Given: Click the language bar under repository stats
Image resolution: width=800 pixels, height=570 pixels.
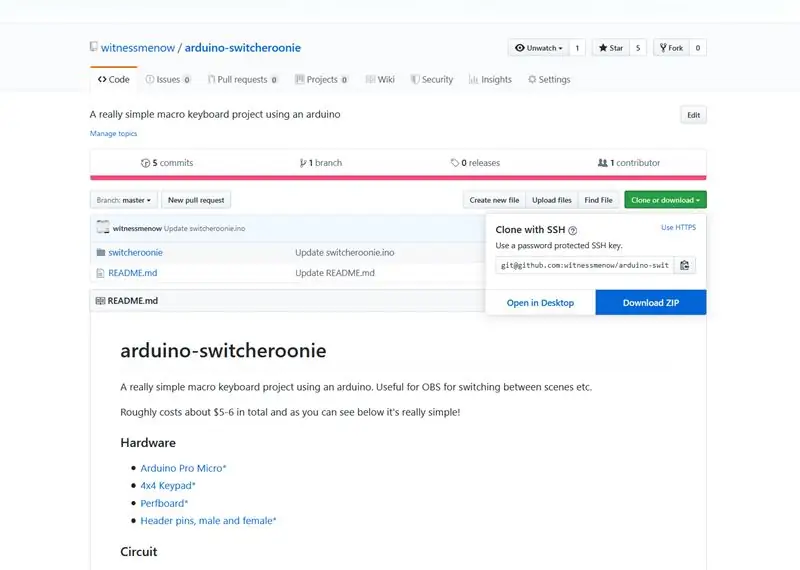Looking at the screenshot, I should tap(398, 178).
